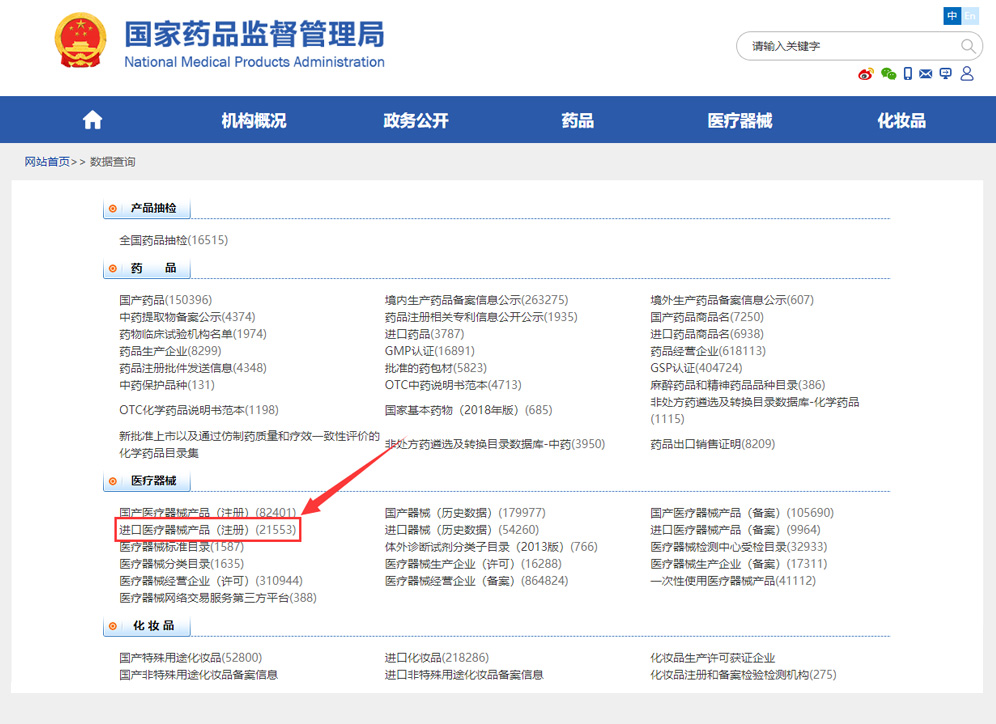Open the user account icon
The image size is (996, 724).
(x=967, y=74)
